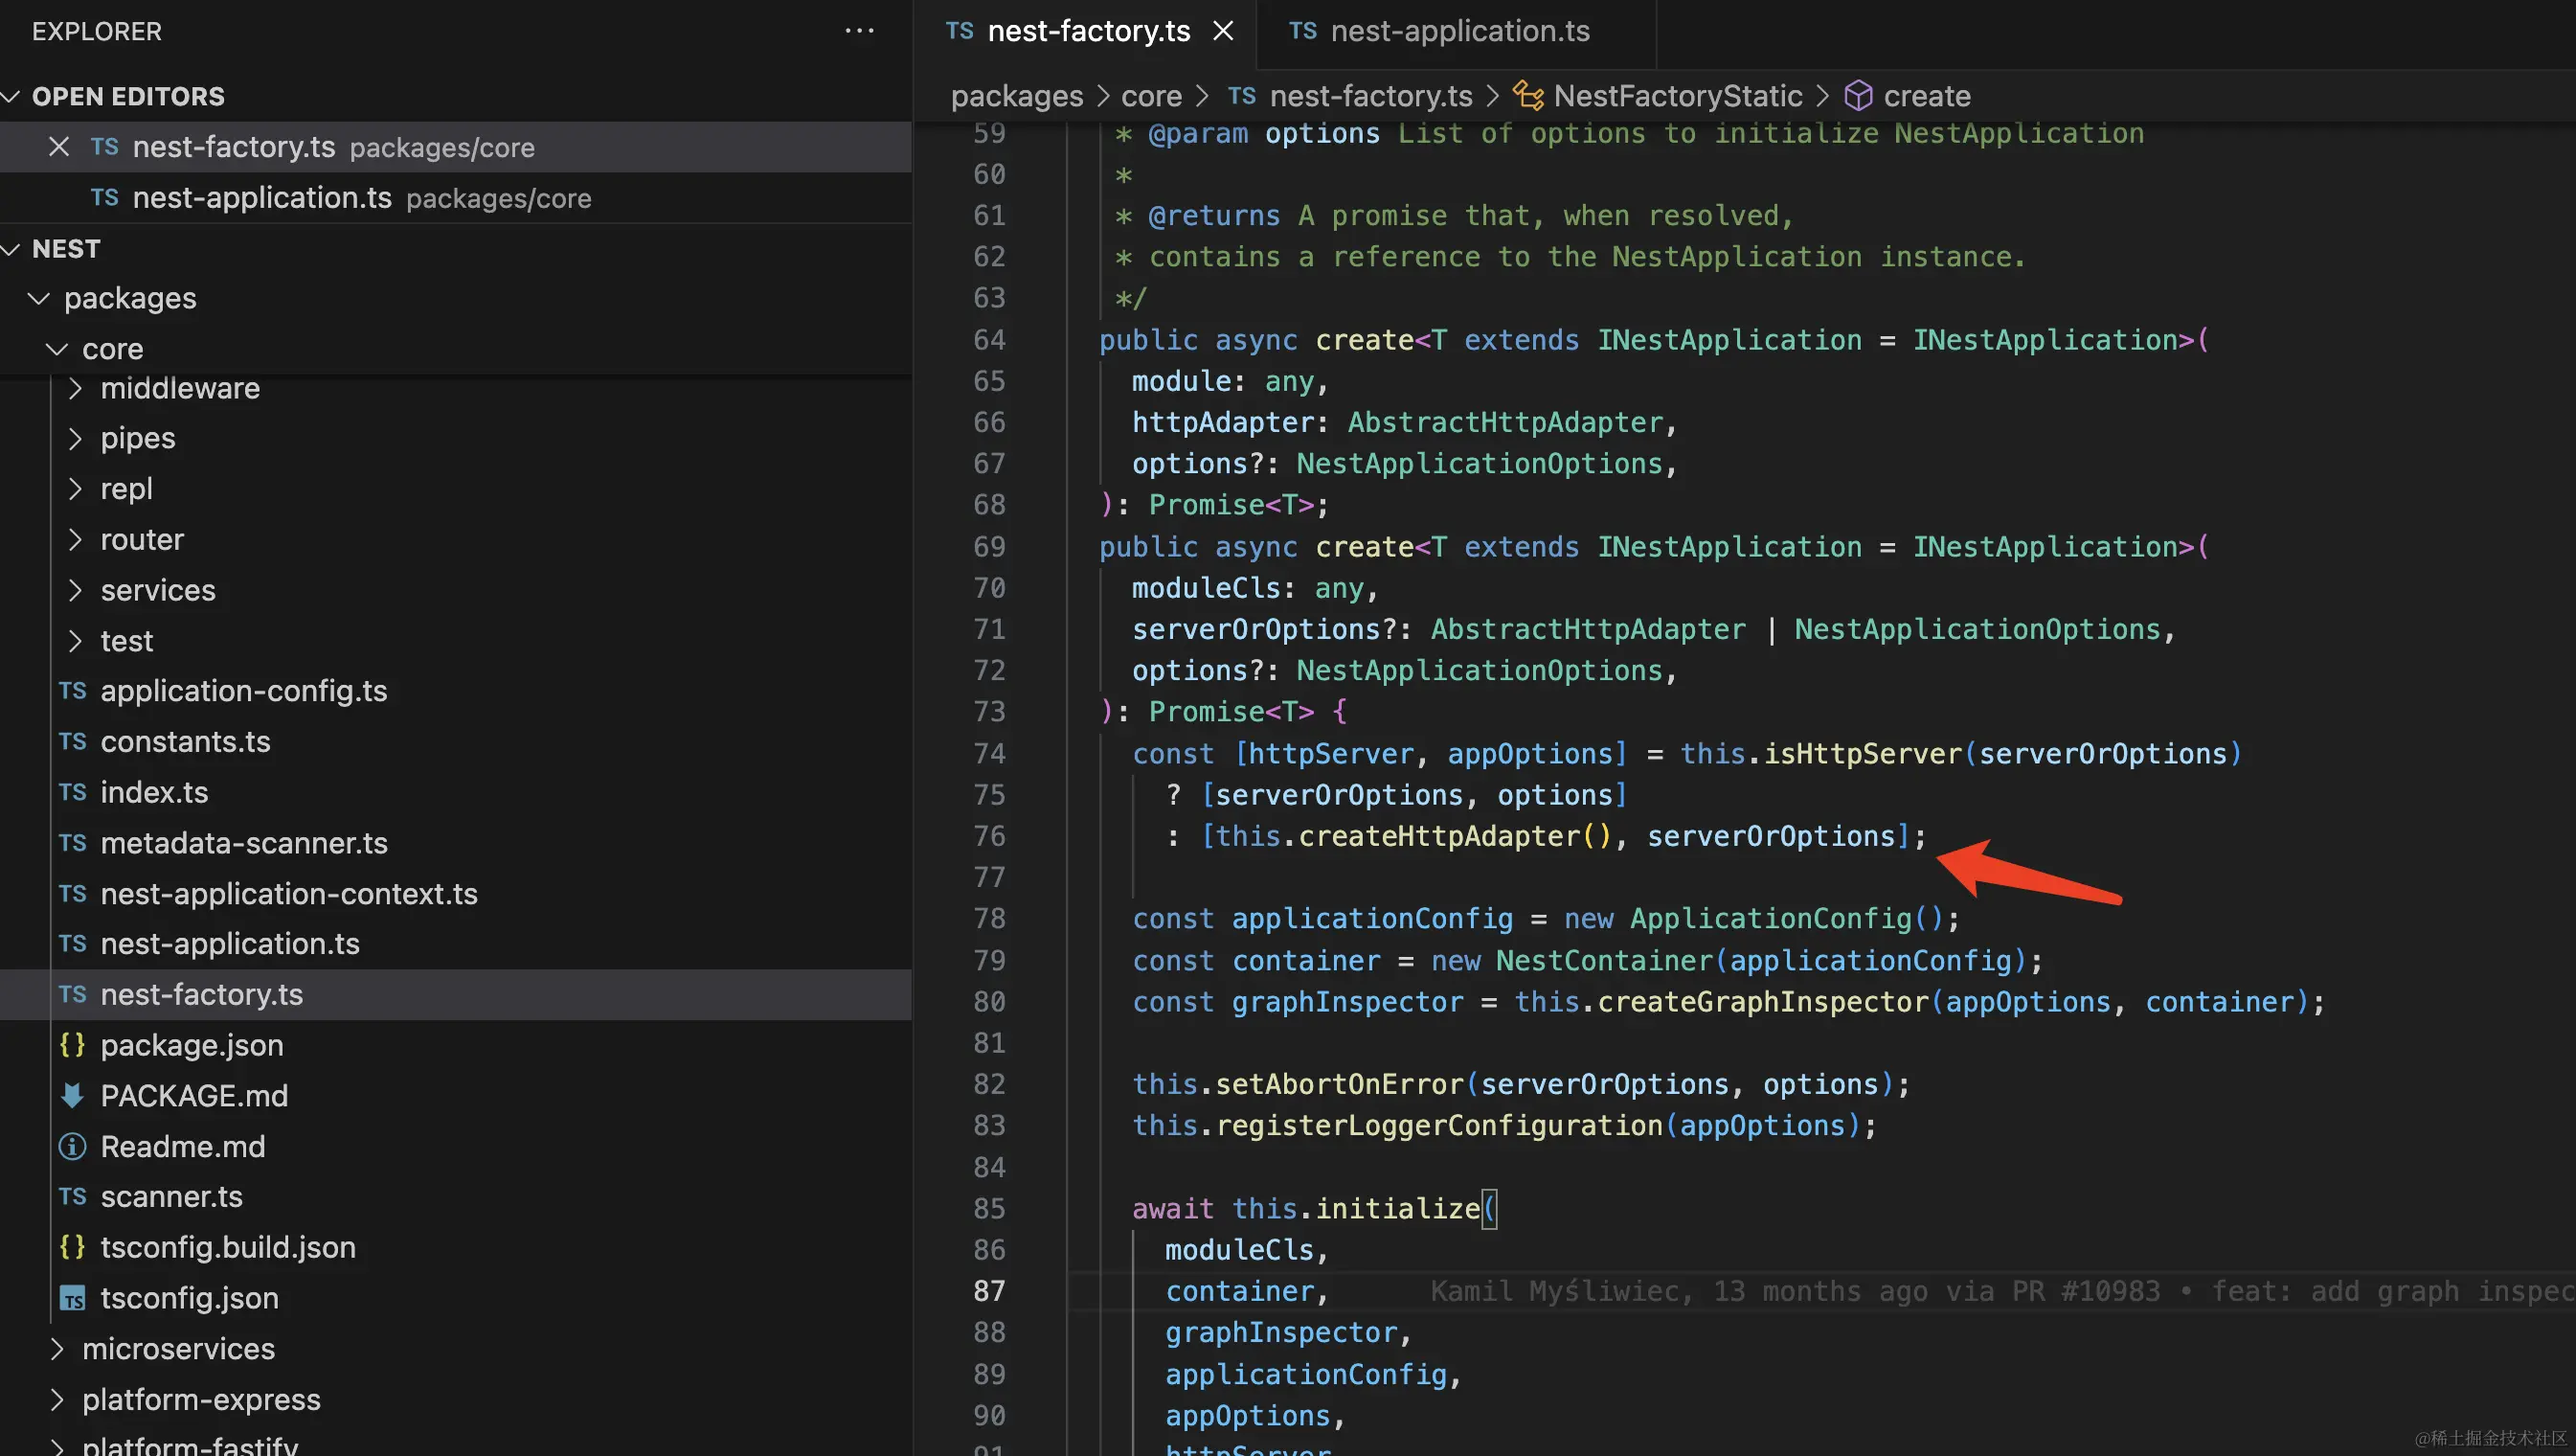Close nest-factory.ts tab with X icon
Image resolution: width=2576 pixels, height=1456 pixels.
(x=1223, y=31)
